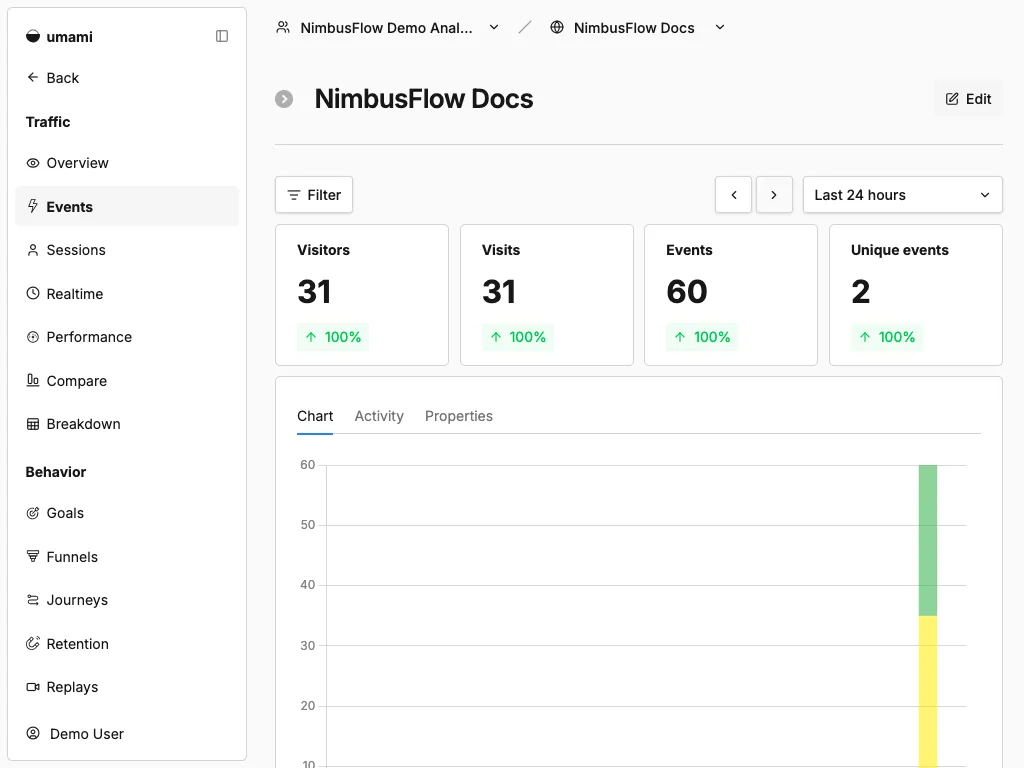The image size is (1024, 768).
Task: Navigate to Compare page
Action: tap(127, 380)
